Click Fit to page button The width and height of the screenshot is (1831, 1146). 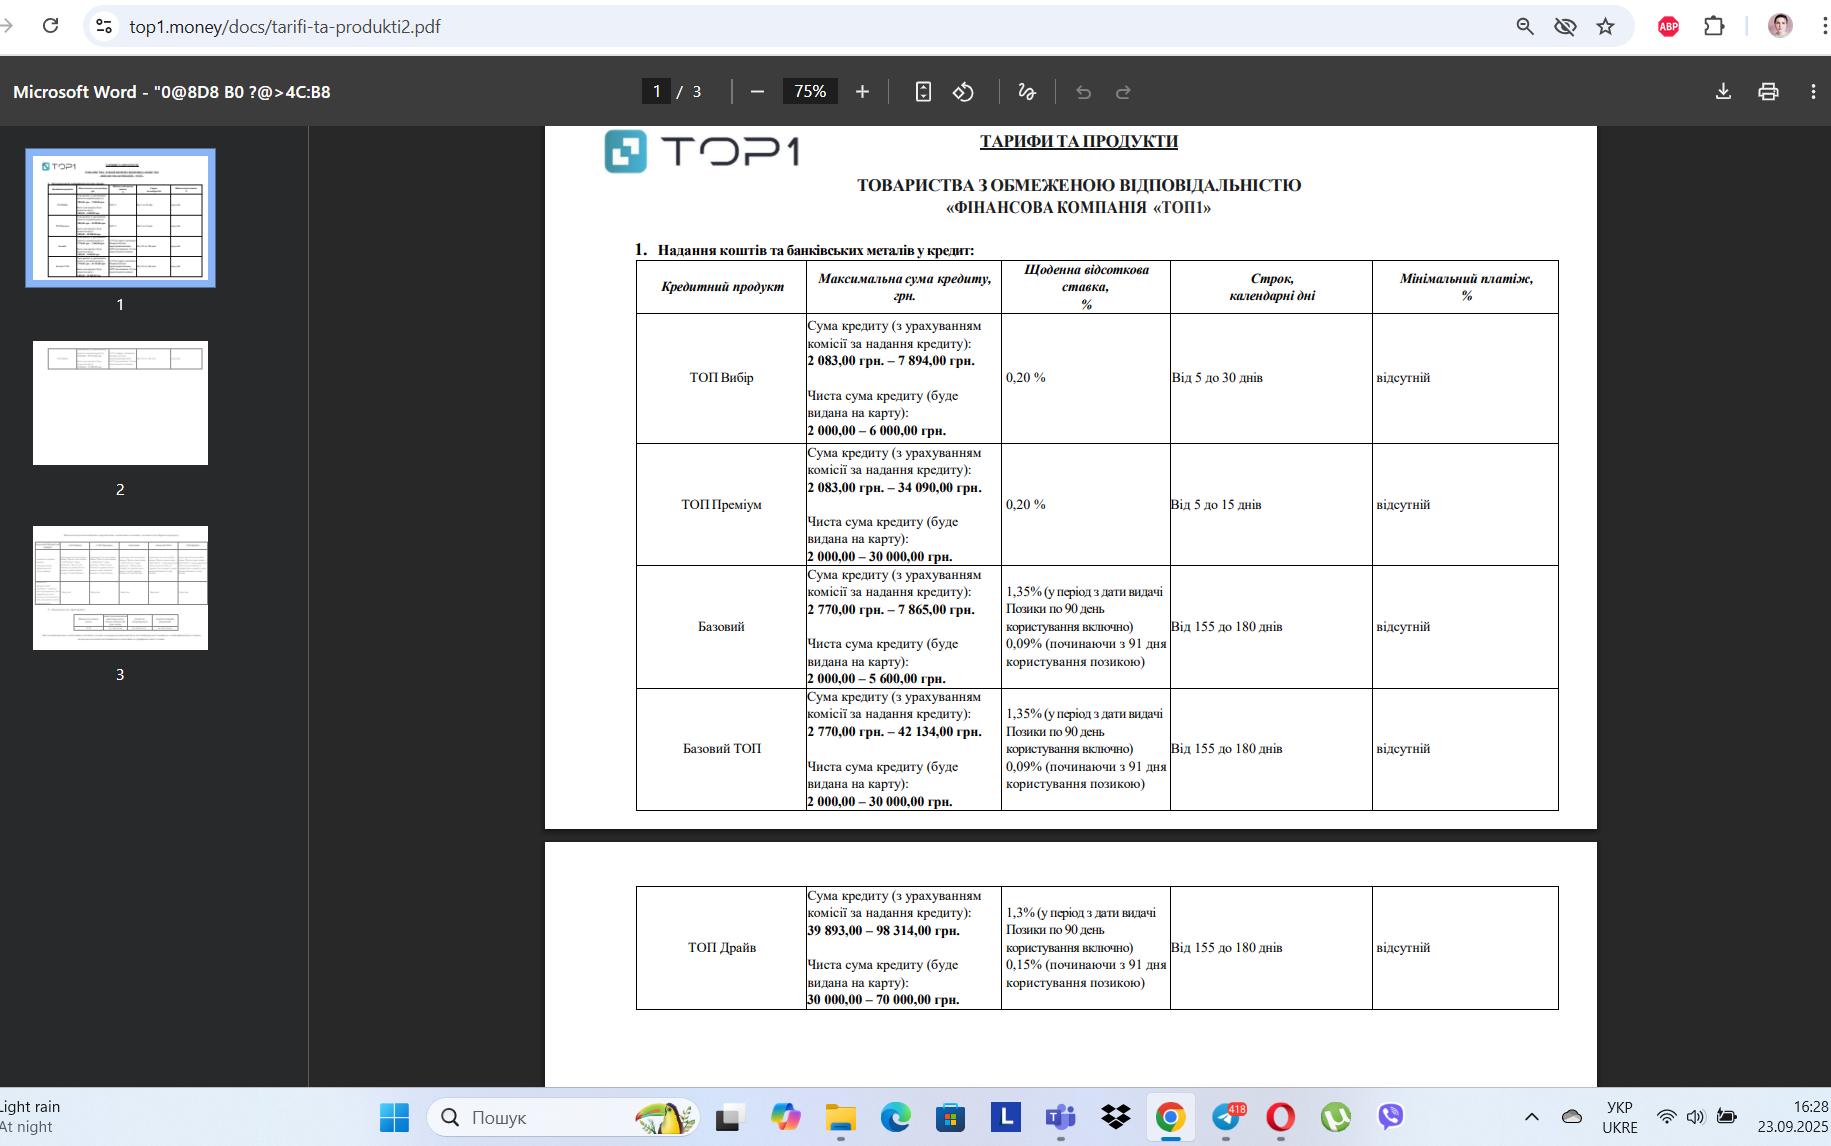pos(923,92)
